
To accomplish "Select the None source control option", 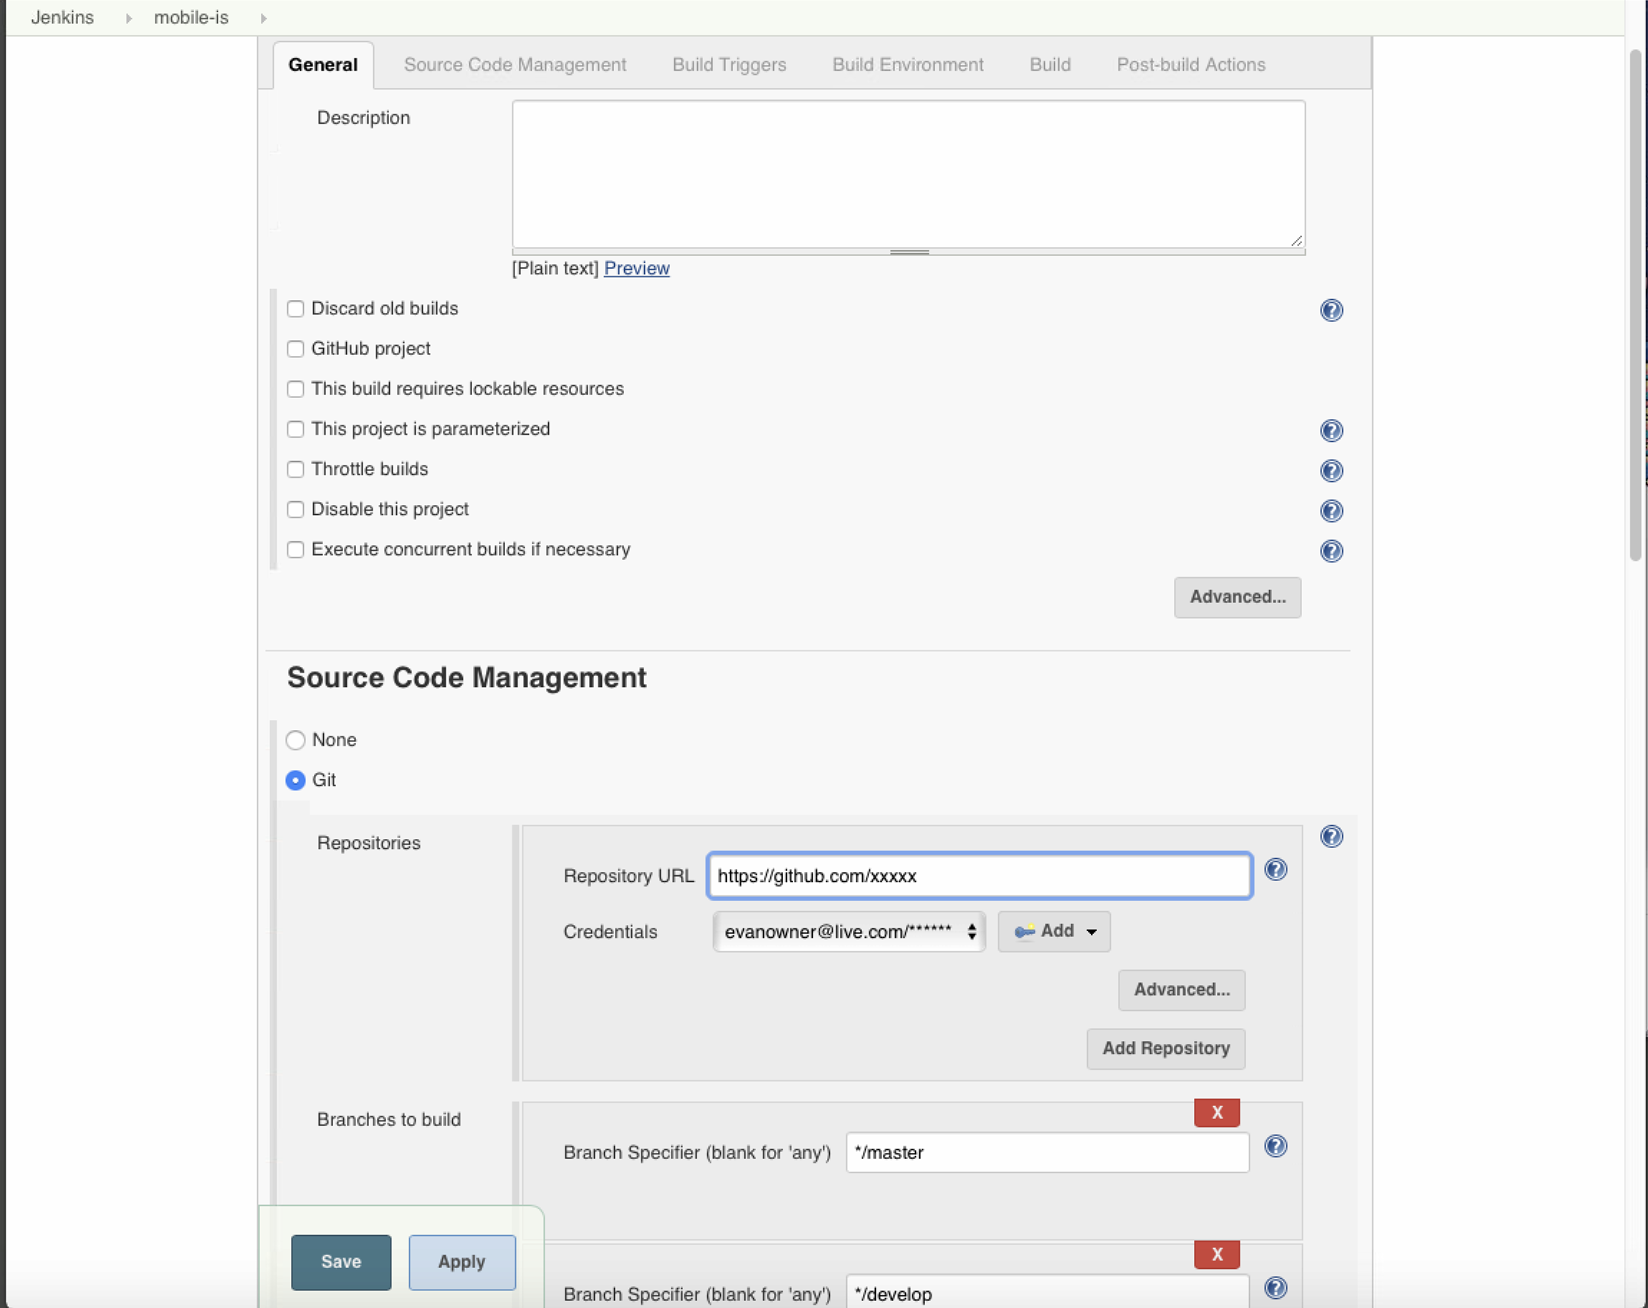I will 295,740.
